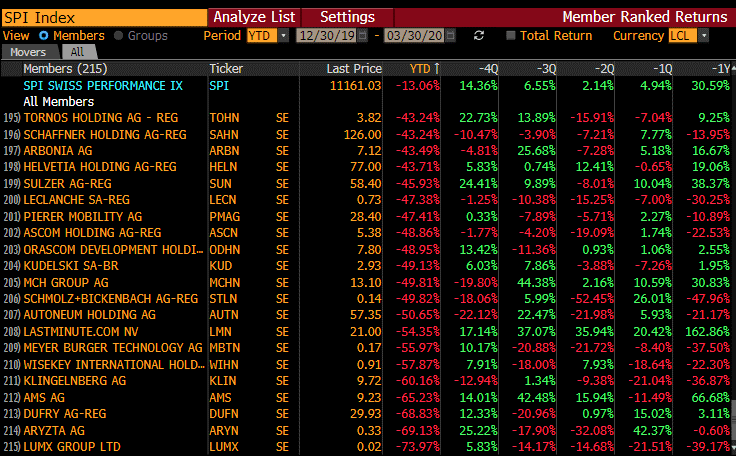Switch to the Movers tab
The height and width of the screenshot is (456, 736).
[29, 52]
